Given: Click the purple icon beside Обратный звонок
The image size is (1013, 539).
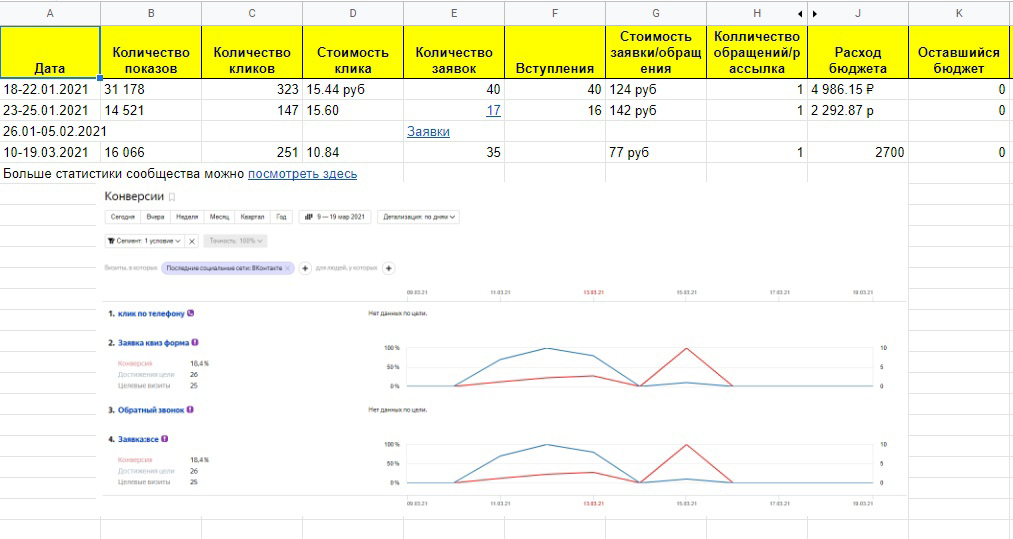Looking at the screenshot, I should click(x=190, y=410).
